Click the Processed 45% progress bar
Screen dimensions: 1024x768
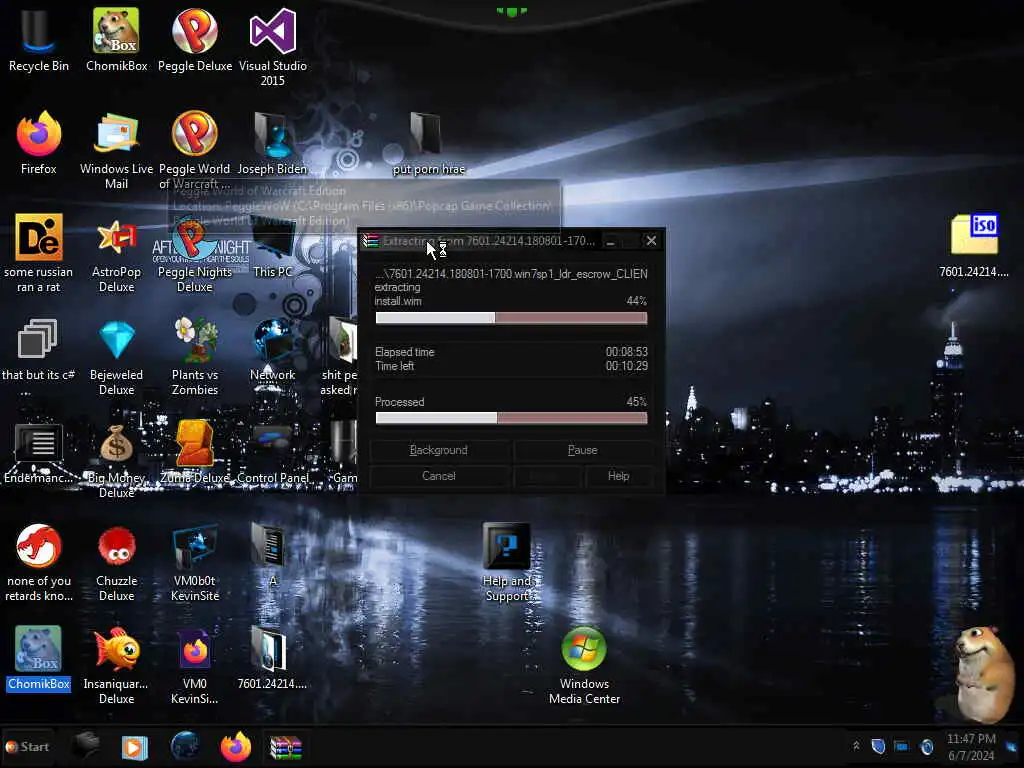(511, 418)
